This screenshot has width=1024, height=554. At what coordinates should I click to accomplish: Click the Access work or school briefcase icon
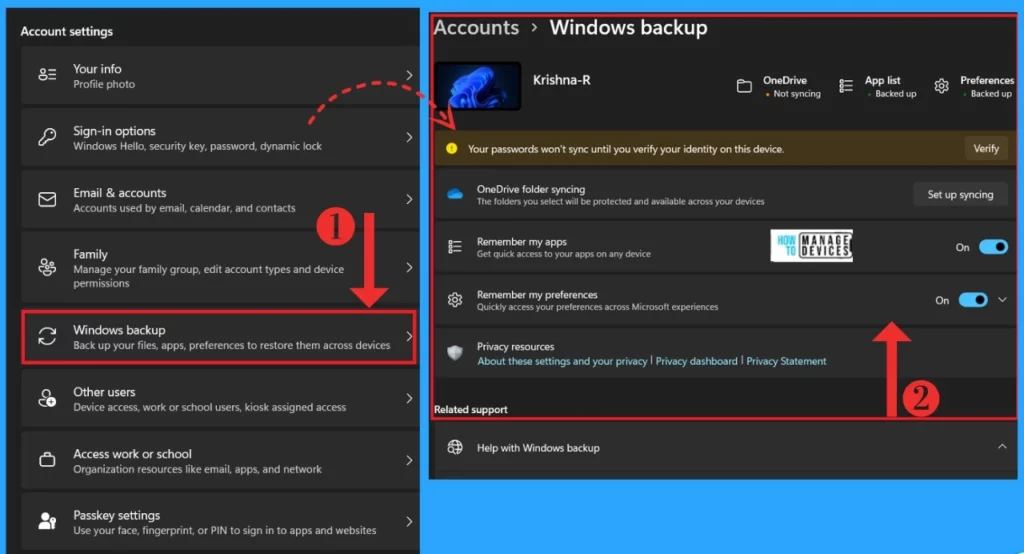[x=47, y=460]
